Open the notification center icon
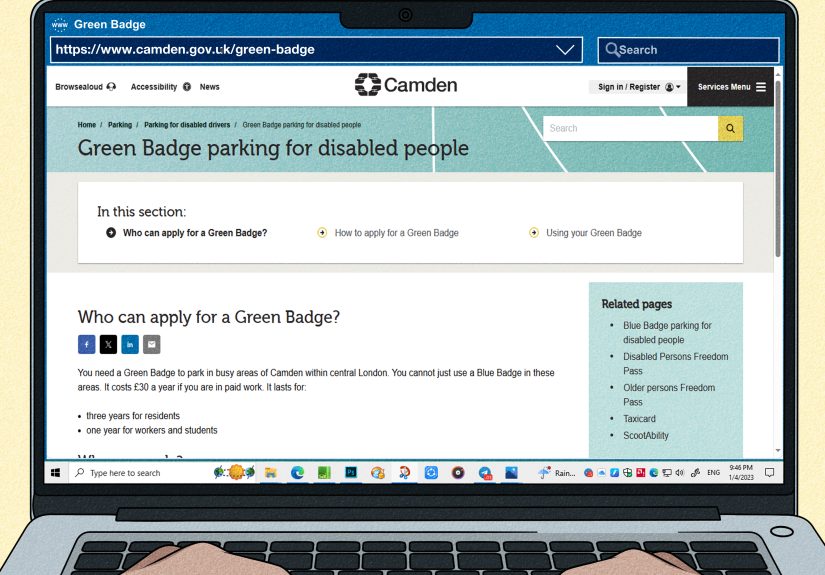 (x=769, y=473)
